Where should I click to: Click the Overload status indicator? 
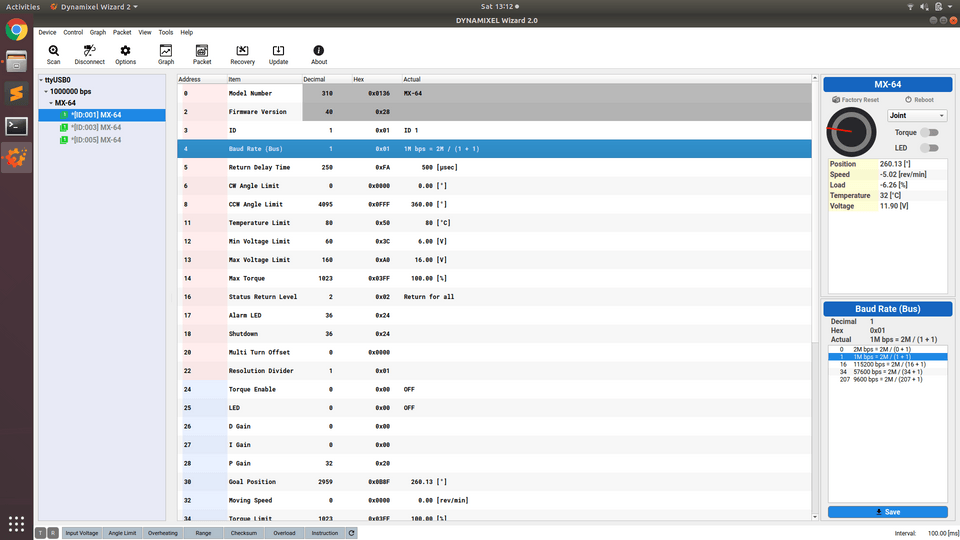click(284, 533)
